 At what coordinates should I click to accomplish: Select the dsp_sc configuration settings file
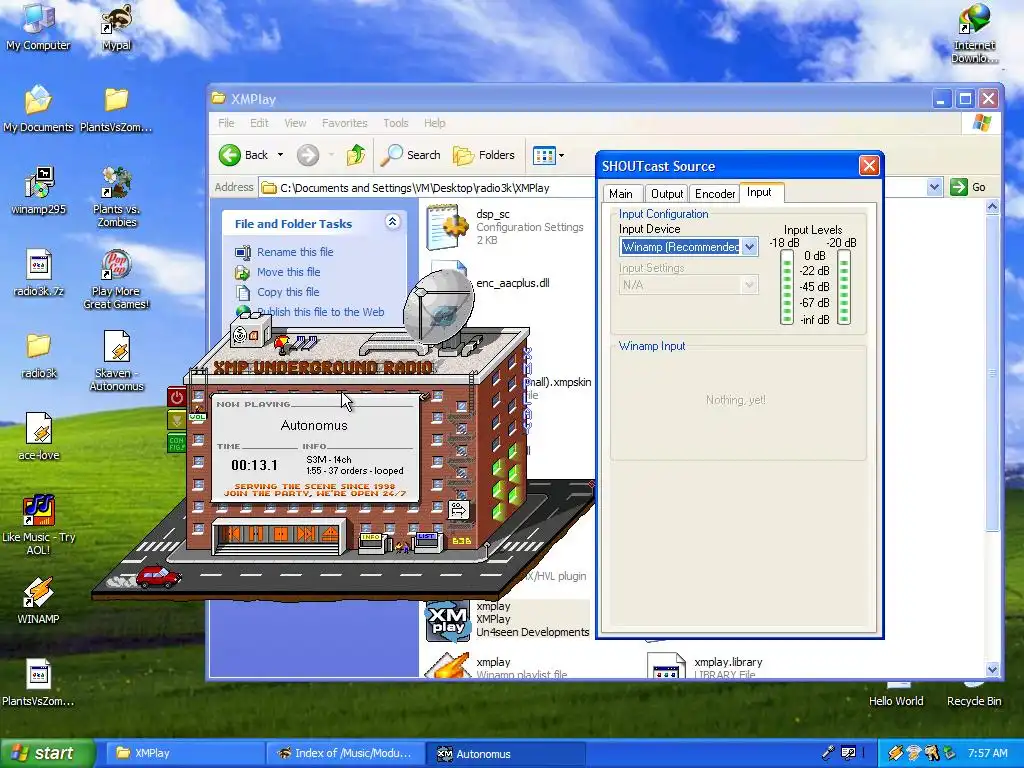(505, 227)
